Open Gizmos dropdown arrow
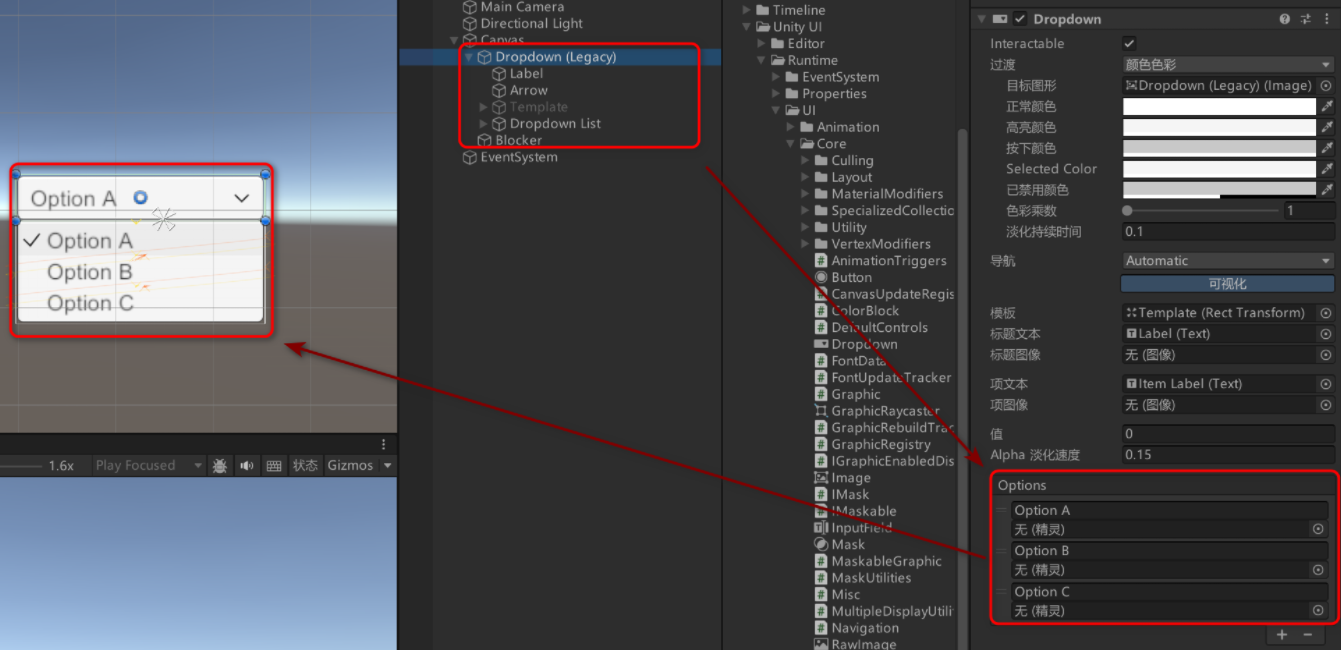The height and width of the screenshot is (650, 1341). [388, 466]
